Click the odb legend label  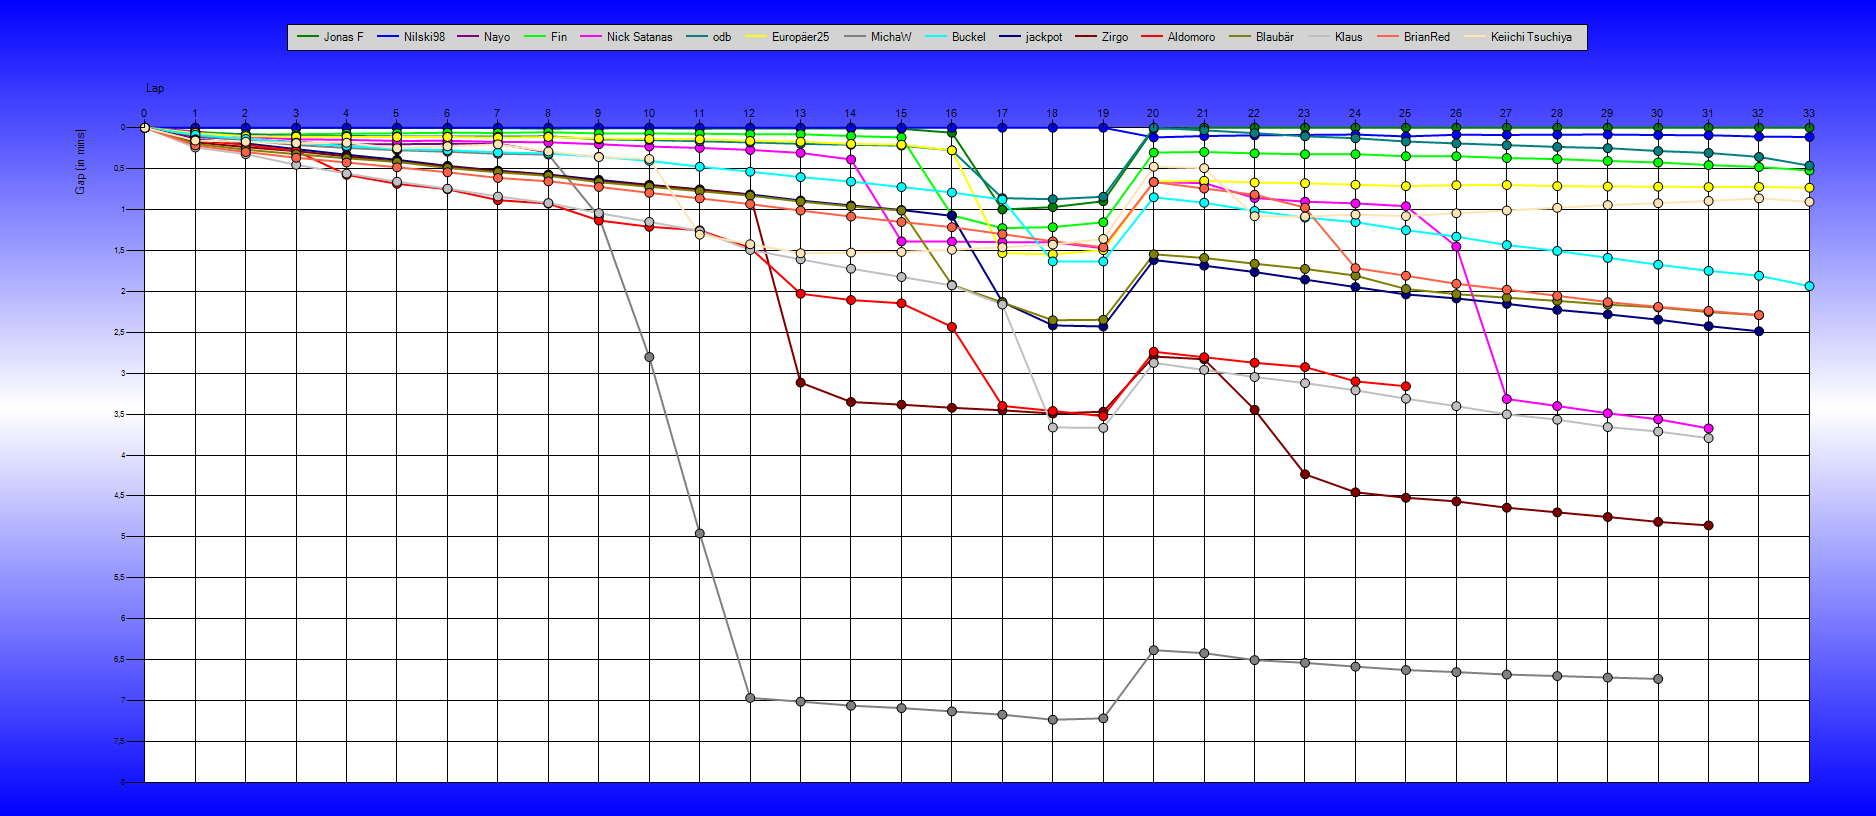tap(722, 37)
